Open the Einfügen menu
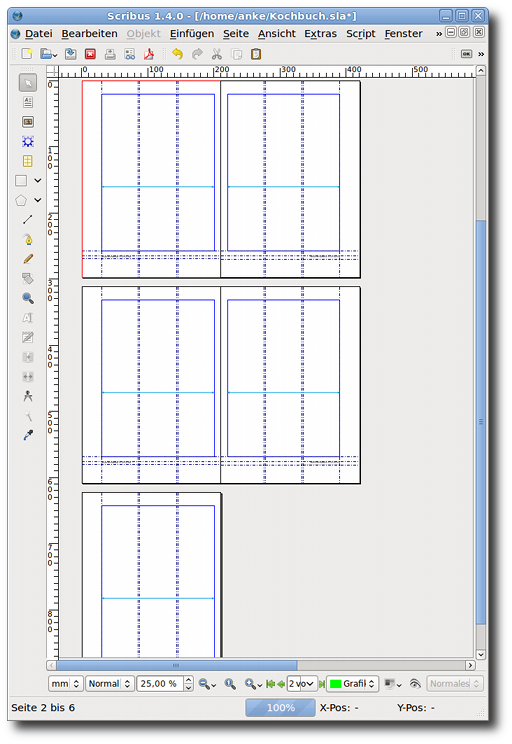The height and width of the screenshot is (744, 512). click(192, 34)
